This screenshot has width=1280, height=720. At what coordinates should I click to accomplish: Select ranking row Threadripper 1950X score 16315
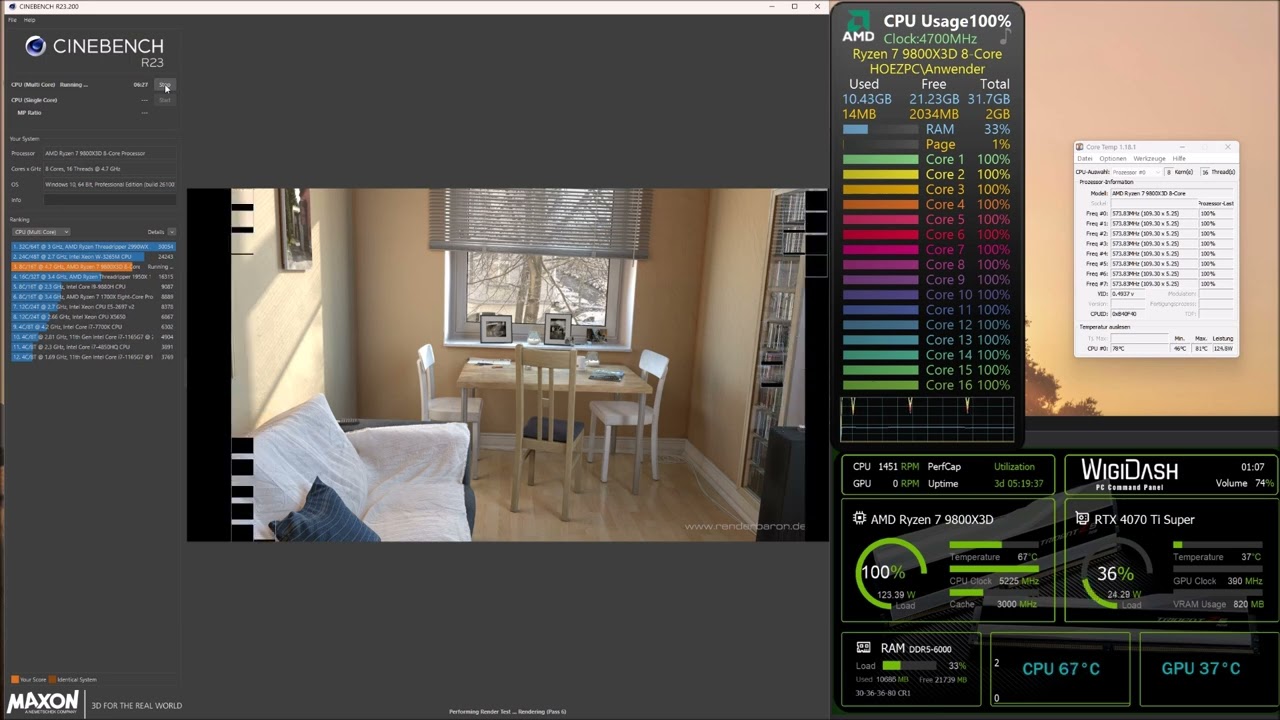(x=93, y=277)
